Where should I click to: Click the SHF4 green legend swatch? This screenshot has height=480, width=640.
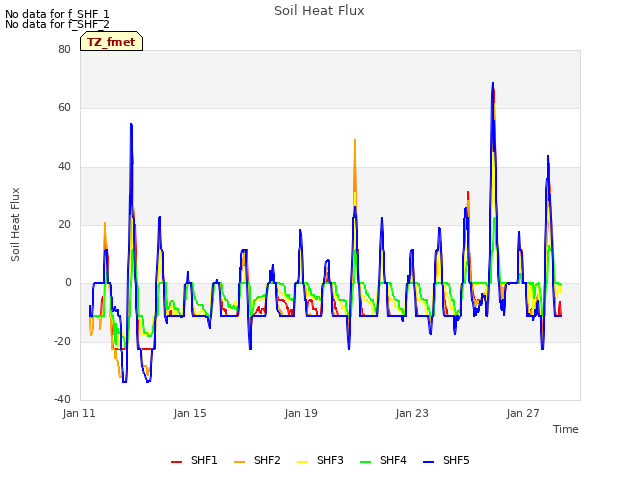366,462
